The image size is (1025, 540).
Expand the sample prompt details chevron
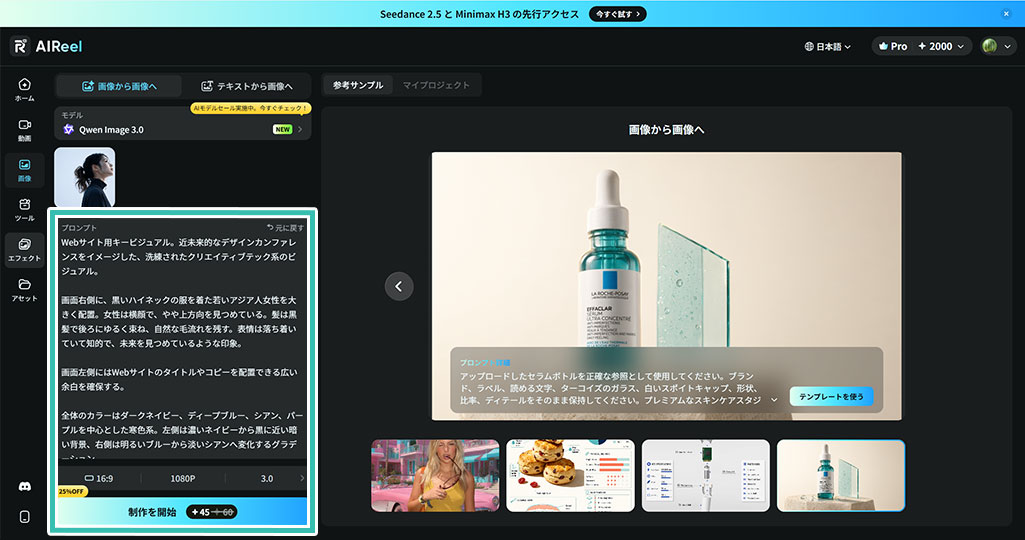coord(774,400)
